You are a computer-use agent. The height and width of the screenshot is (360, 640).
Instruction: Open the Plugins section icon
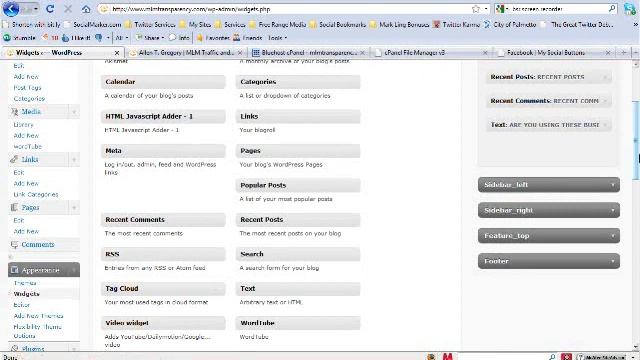pyautogui.click(x=15, y=349)
